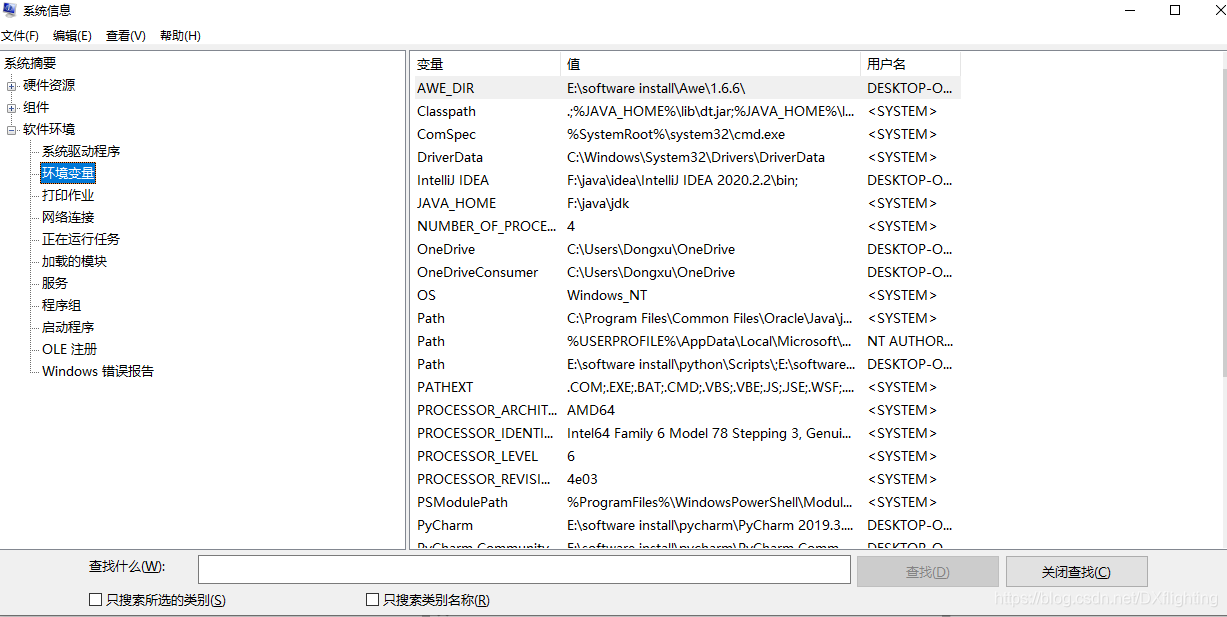
Task: Click value %SystemRoot%\system32\cmd.exe
Action: click(676, 134)
